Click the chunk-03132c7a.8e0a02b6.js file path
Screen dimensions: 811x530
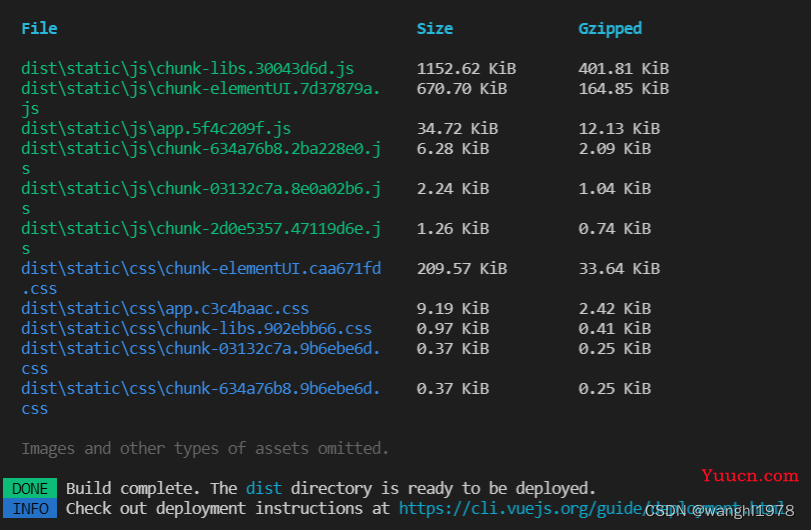201,199
